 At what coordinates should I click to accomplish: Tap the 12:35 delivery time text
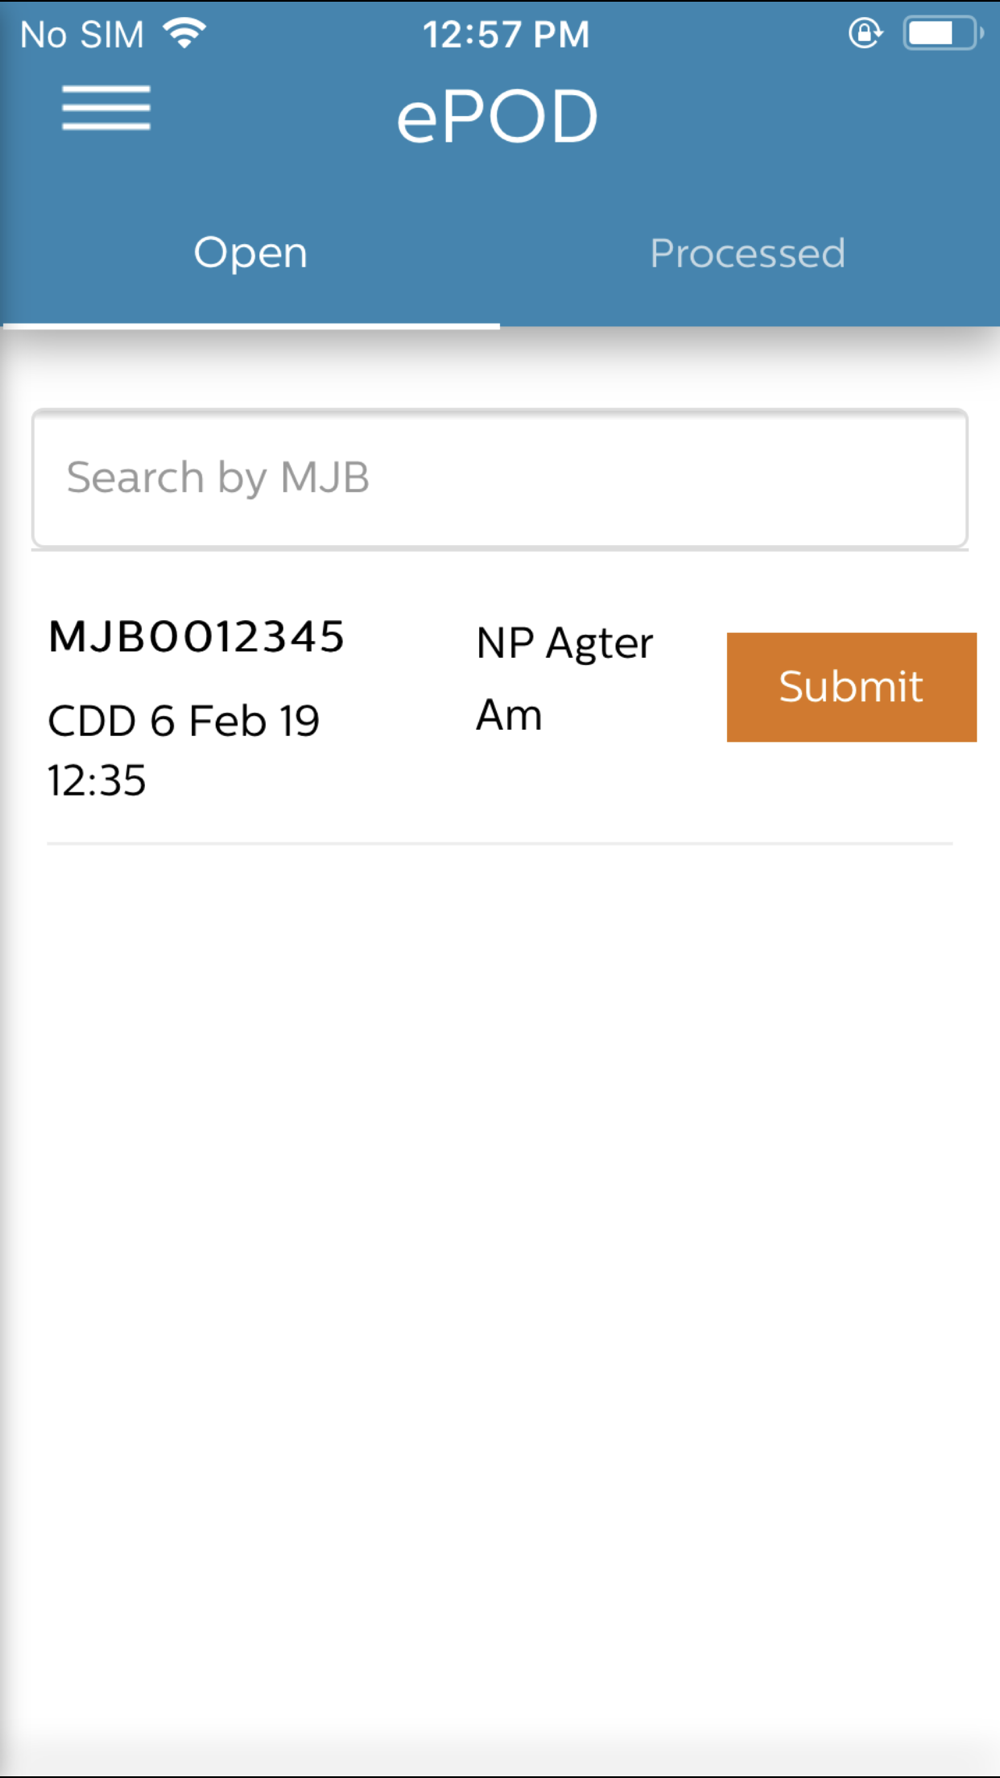click(x=97, y=781)
